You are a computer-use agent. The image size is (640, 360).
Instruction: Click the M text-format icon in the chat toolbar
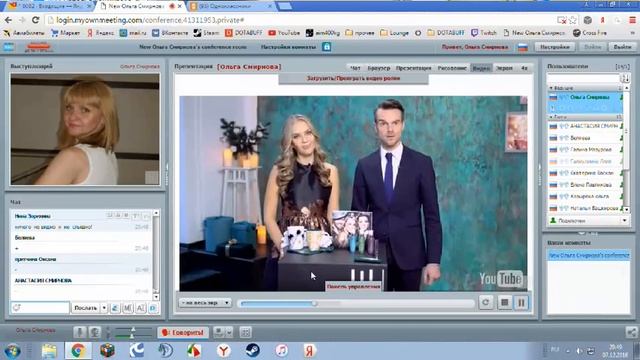pos(128,308)
